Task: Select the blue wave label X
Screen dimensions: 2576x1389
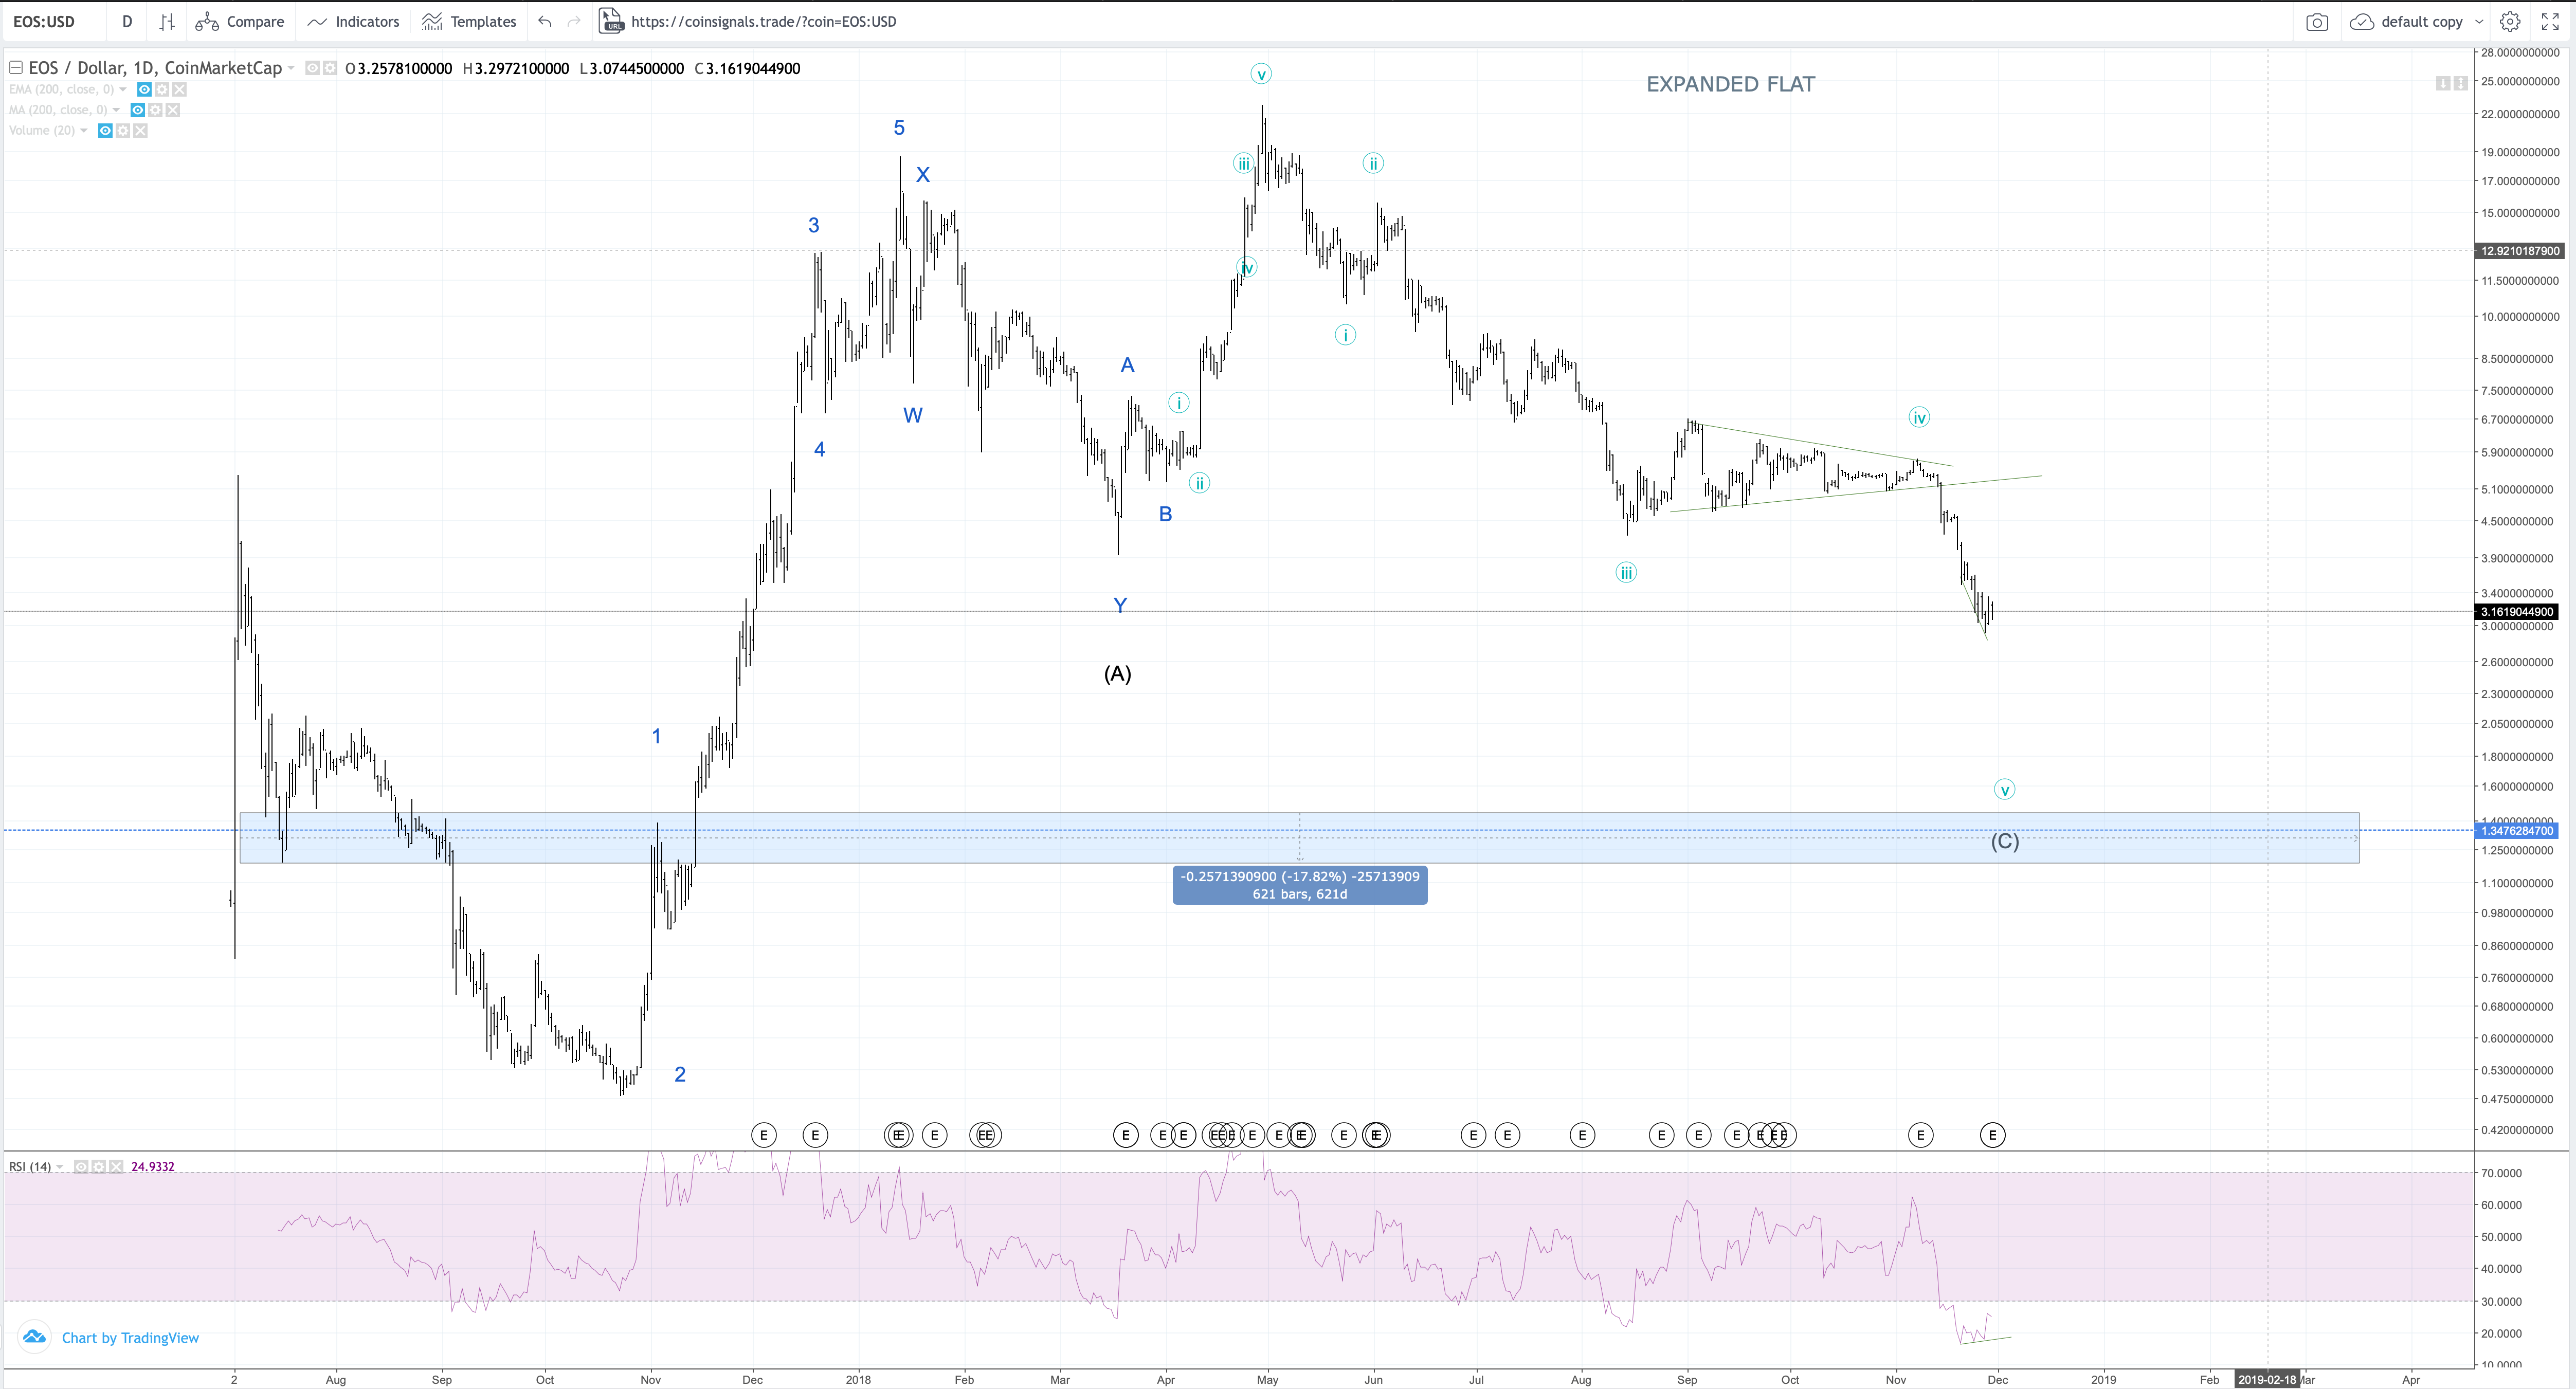Action: click(922, 174)
